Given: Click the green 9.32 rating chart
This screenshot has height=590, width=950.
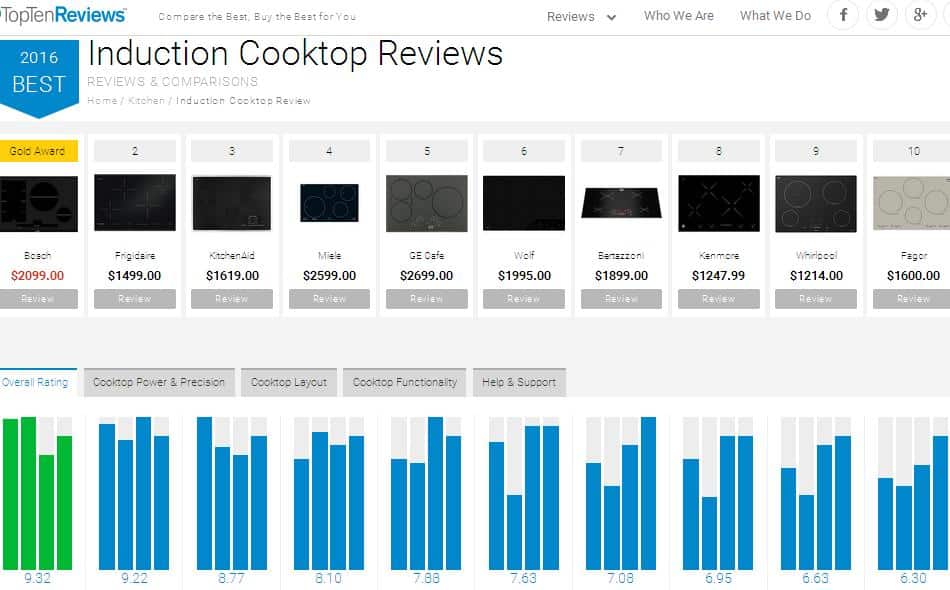Looking at the screenshot, I should (x=38, y=493).
